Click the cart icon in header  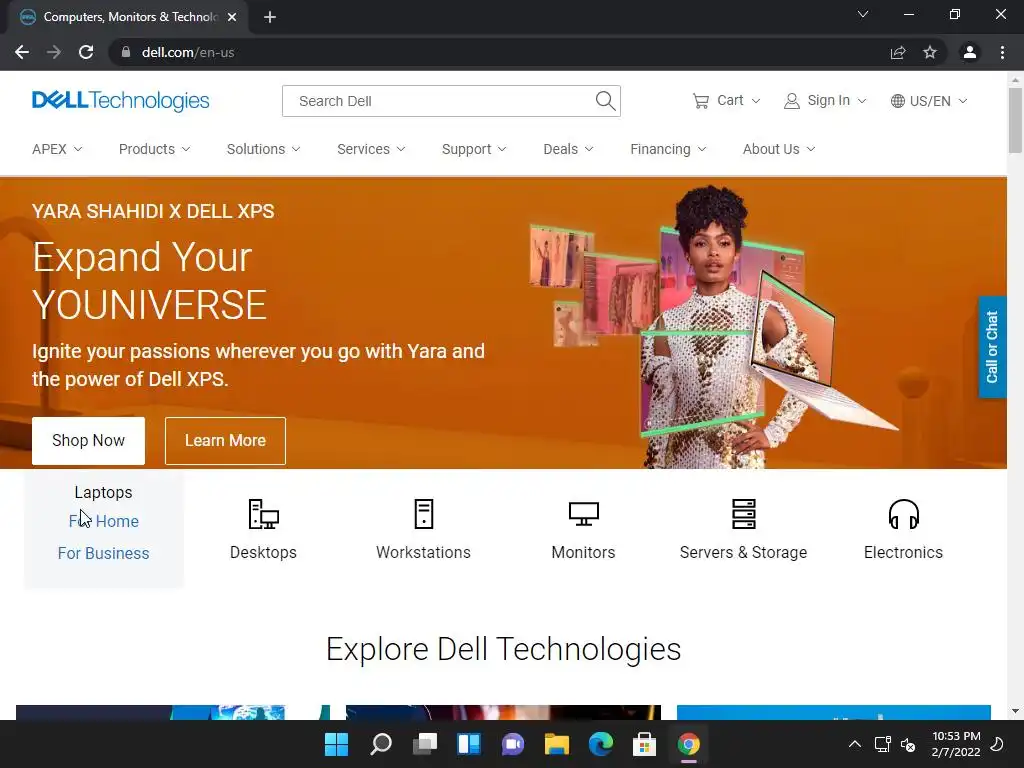click(701, 101)
